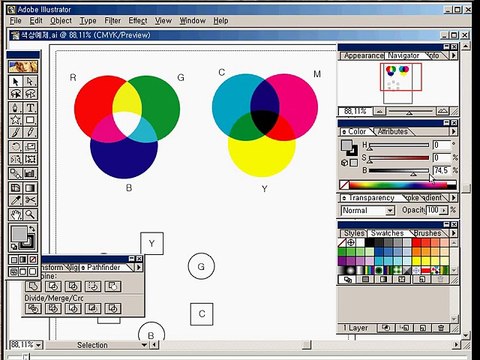Open the Swatches panel flyout menu arrow
This screenshot has width=480, height=360.
[454, 233]
